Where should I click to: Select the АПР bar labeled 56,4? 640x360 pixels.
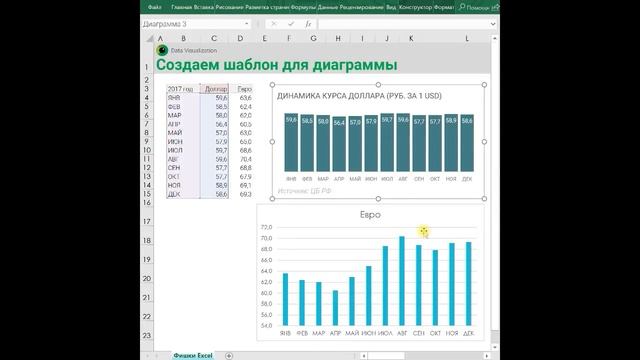339,144
